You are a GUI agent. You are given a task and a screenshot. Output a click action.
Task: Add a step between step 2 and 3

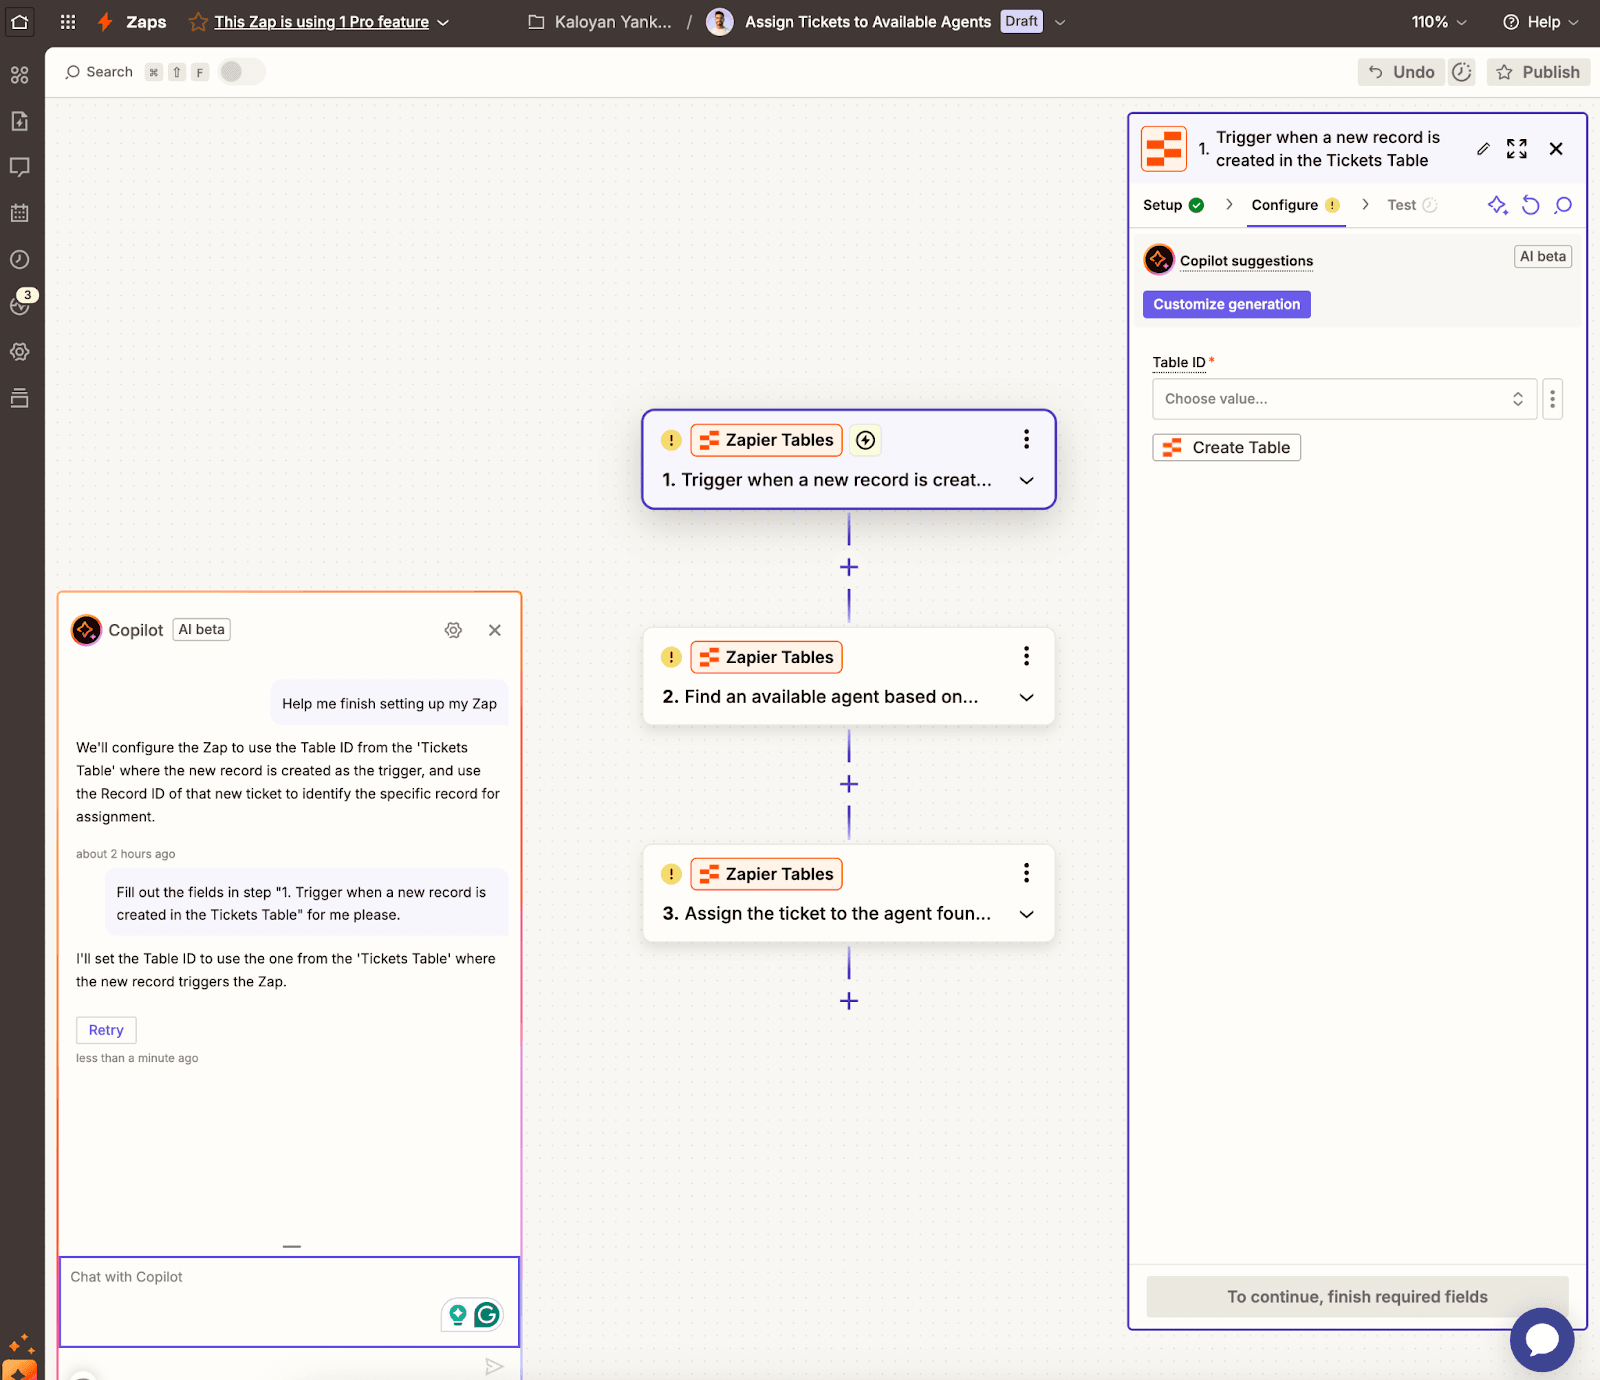coord(849,784)
